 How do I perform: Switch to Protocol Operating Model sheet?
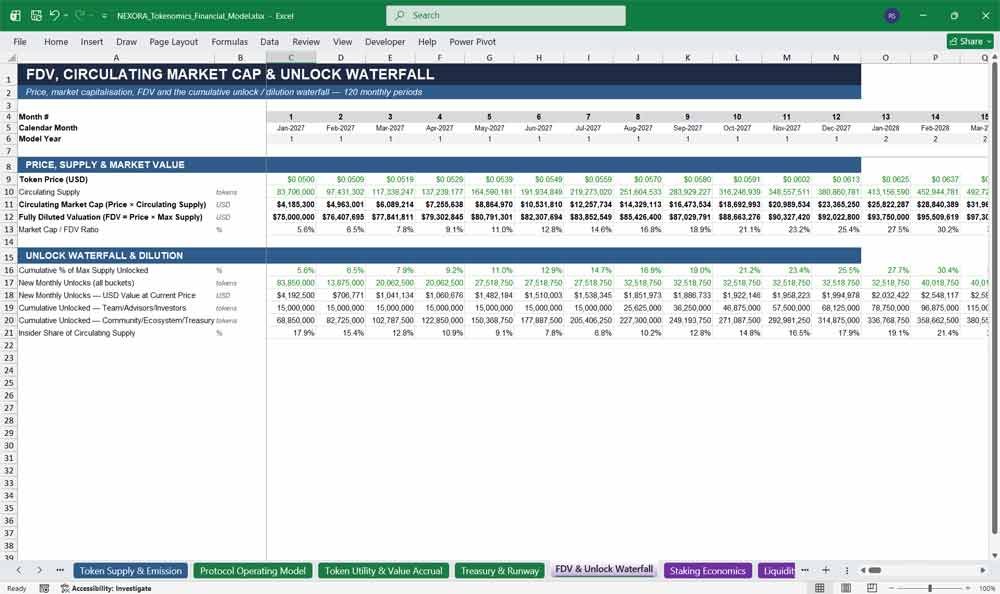click(253, 570)
